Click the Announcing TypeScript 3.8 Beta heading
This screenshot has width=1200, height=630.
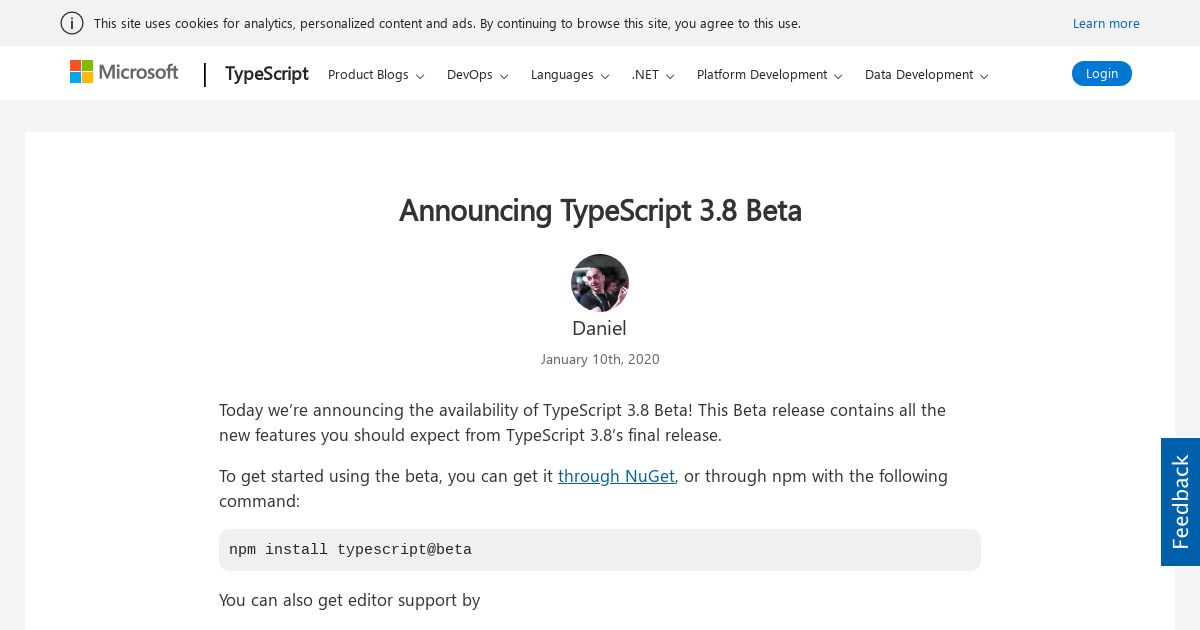pos(600,211)
